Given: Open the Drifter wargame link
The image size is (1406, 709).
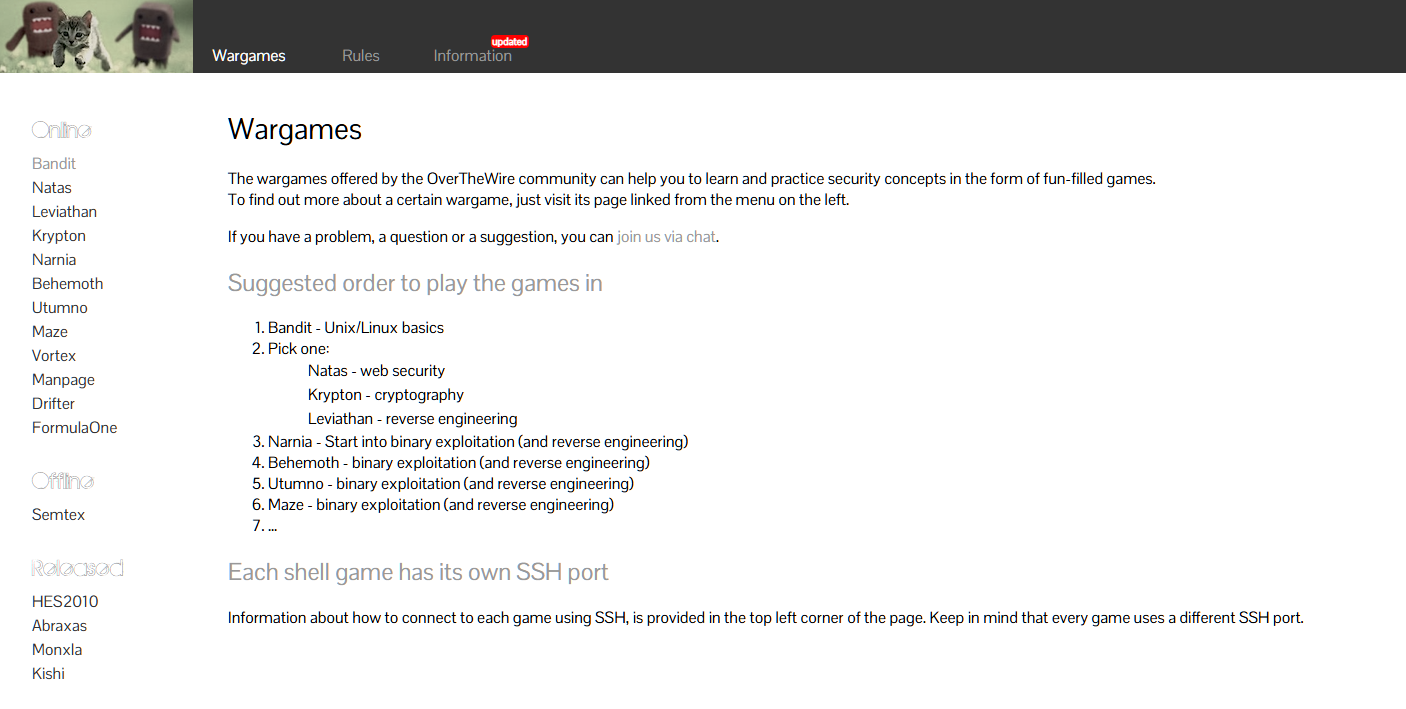Looking at the screenshot, I should pyautogui.click(x=53, y=404).
